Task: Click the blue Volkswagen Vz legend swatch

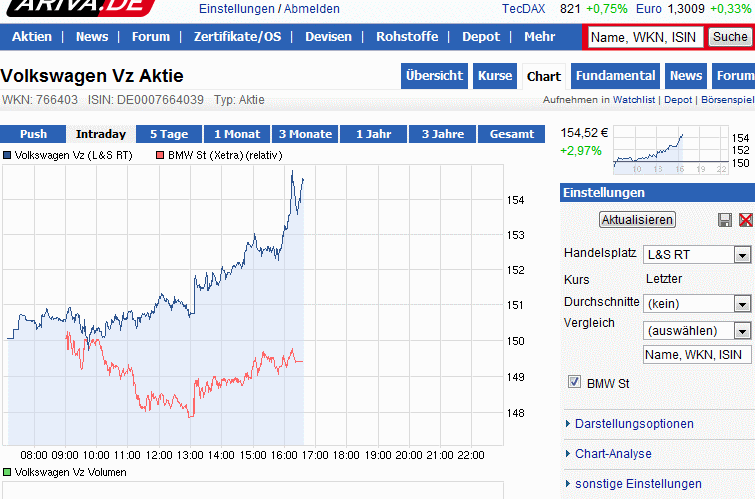Action: point(7,155)
